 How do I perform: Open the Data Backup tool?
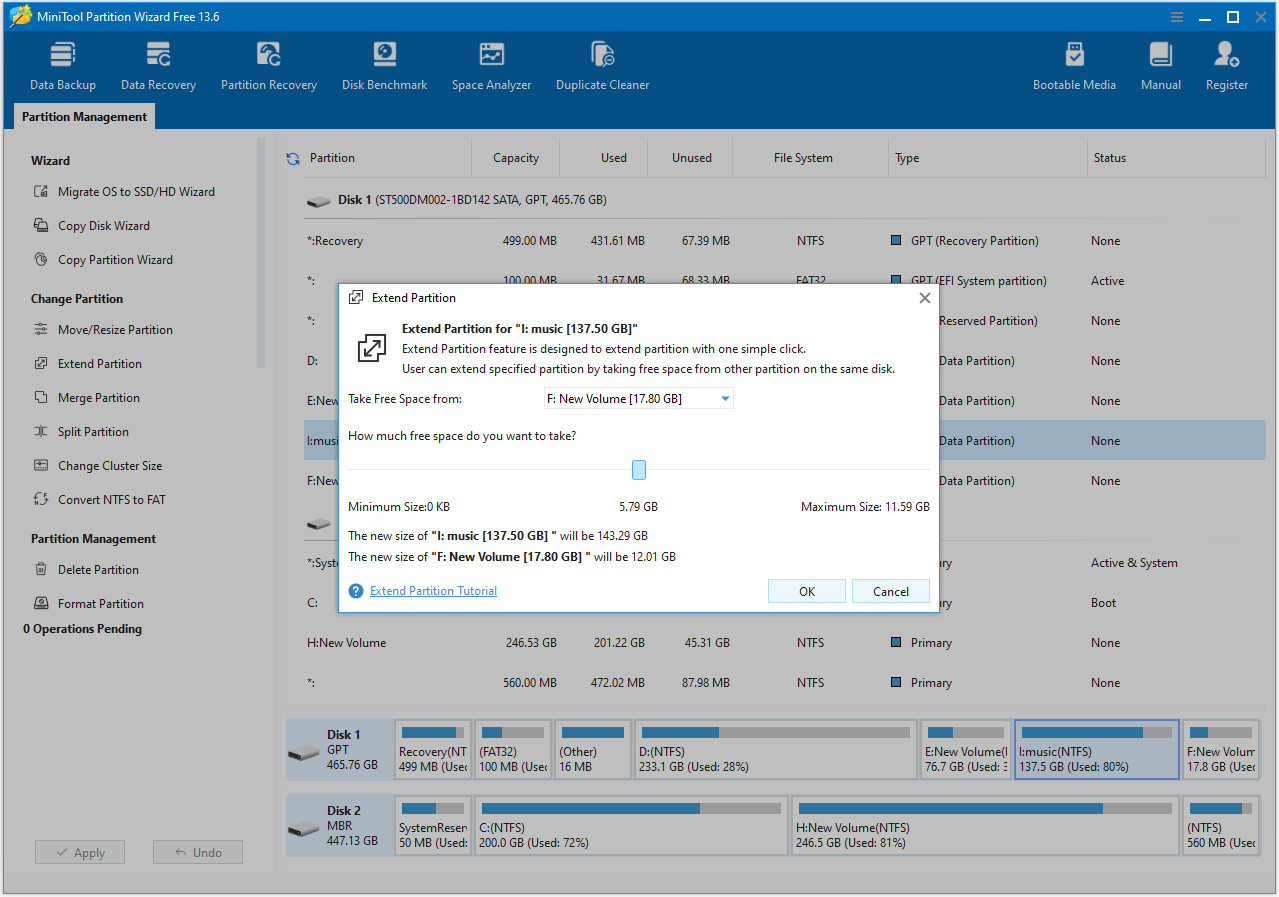tap(62, 62)
